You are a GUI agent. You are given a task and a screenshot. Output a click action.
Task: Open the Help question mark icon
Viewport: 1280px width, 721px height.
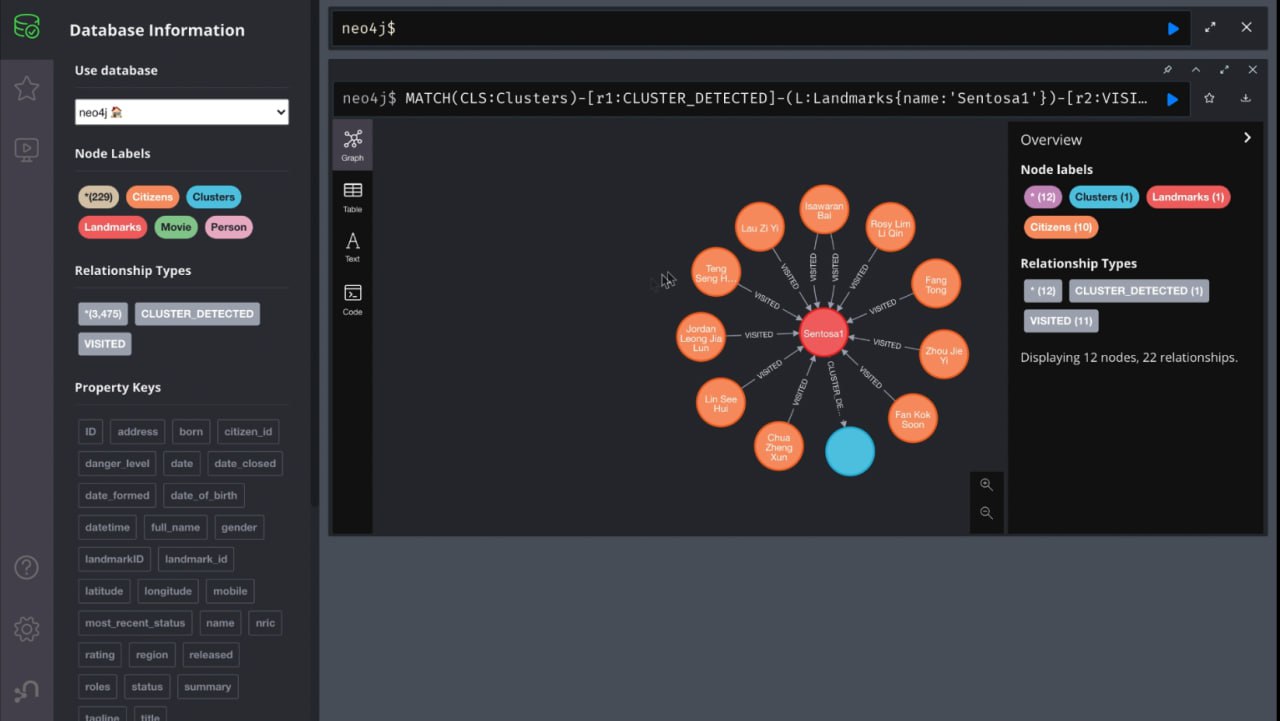pyautogui.click(x=27, y=568)
